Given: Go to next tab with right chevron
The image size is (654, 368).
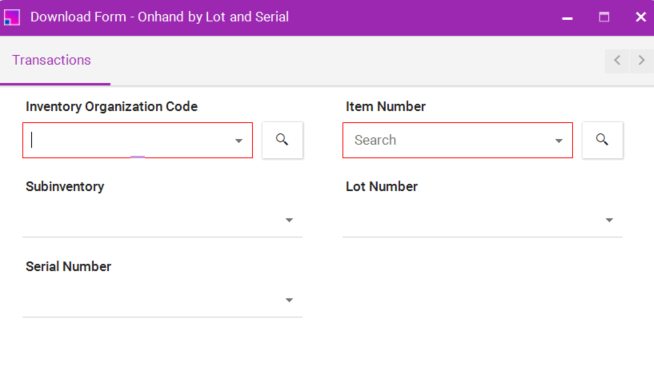Looking at the screenshot, I should (x=641, y=60).
